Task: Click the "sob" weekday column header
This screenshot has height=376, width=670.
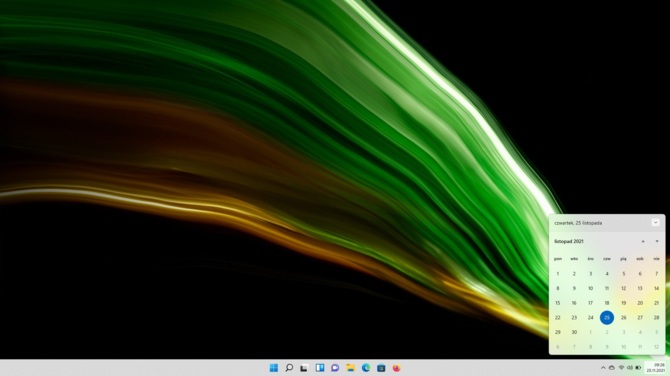Action: (640, 259)
